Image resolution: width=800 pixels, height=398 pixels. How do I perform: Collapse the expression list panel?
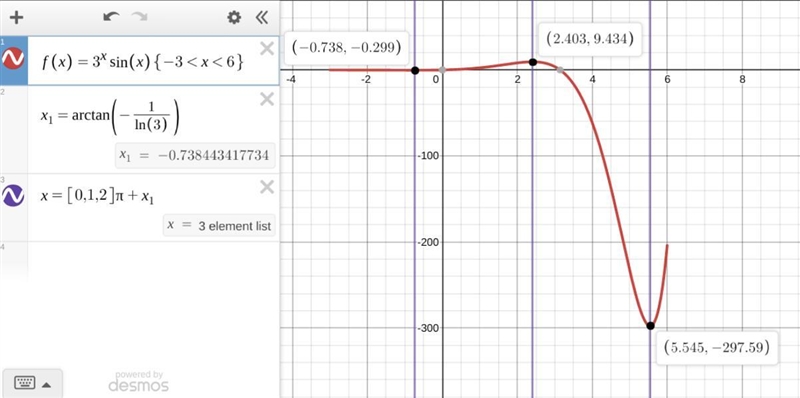[261, 18]
